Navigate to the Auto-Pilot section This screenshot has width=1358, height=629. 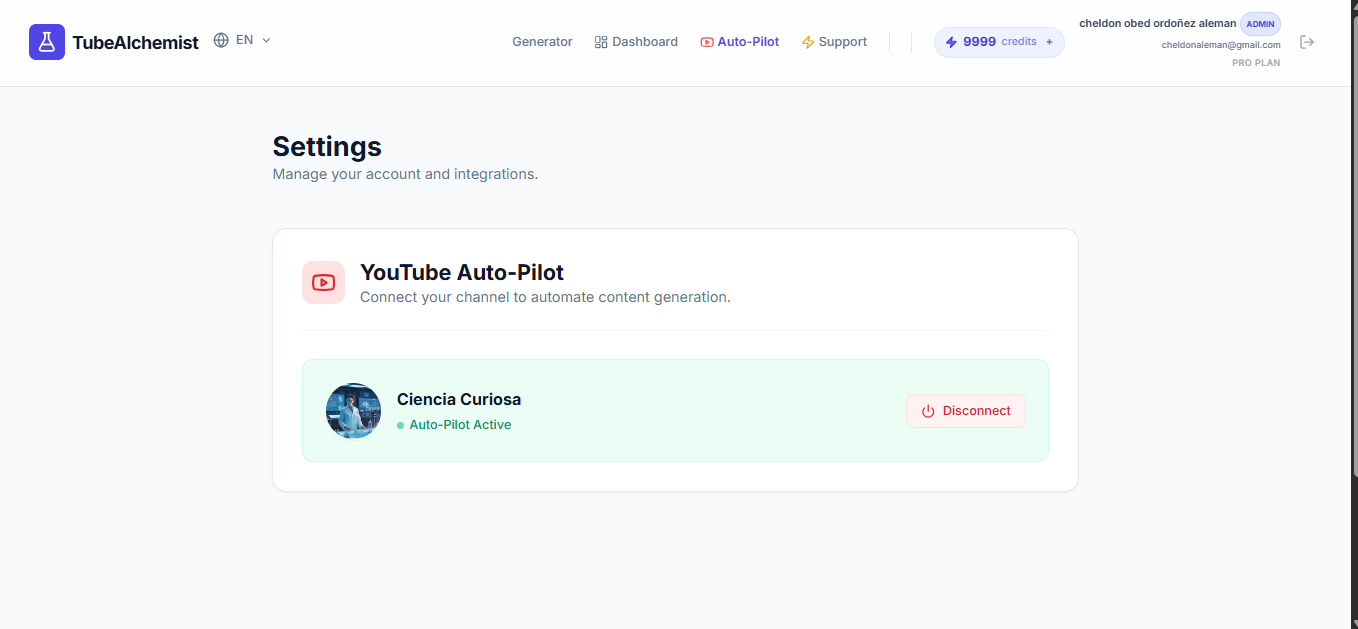748,41
